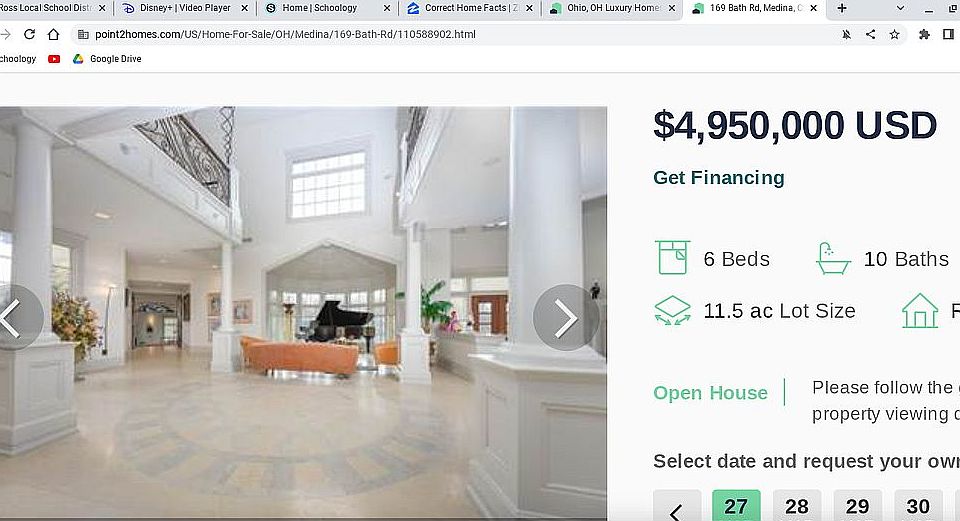Open the share icon in address bar
The image size is (960, 521).
[x=870, y=34]
